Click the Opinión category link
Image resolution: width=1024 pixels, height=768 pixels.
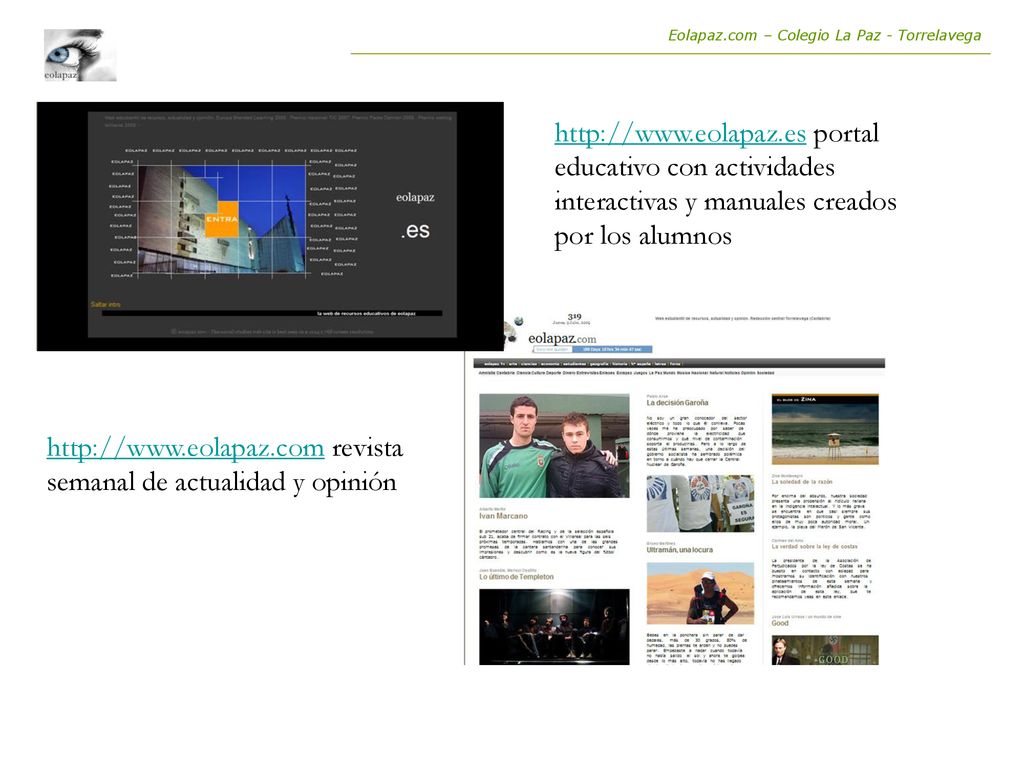(x=748, y=373)
